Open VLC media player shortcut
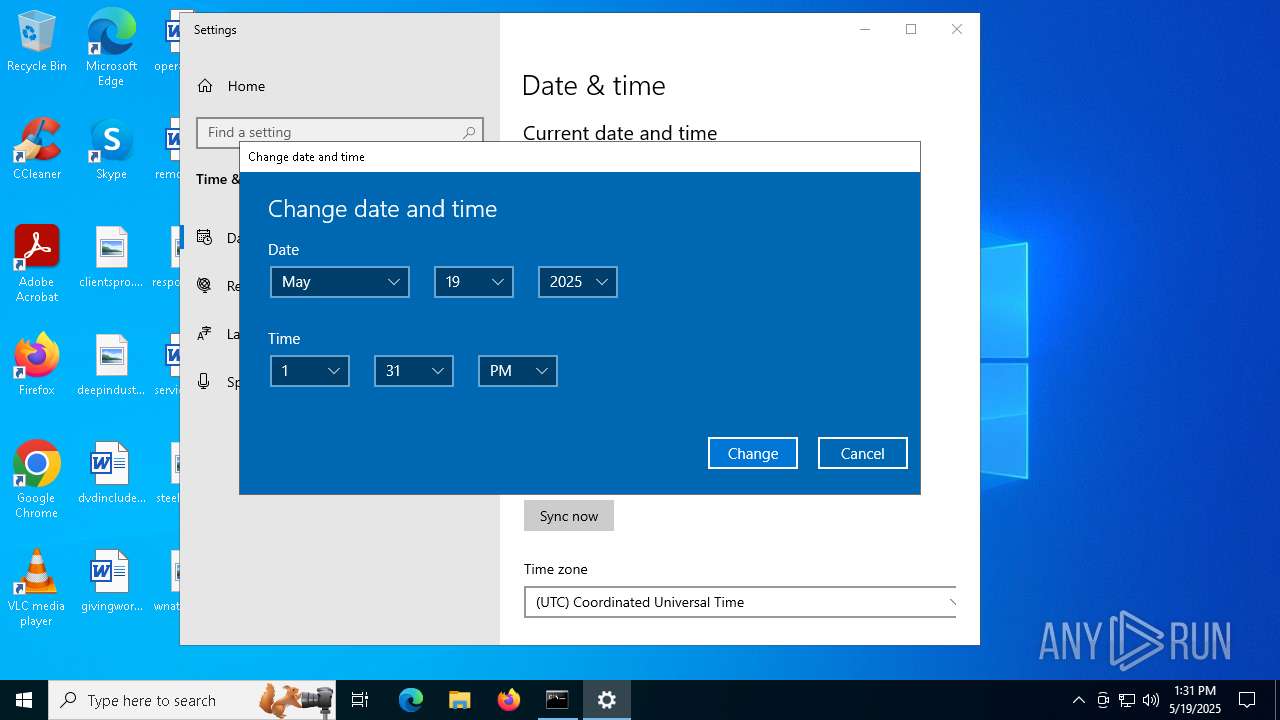Screen dimensions: 1280x720 (x=37, y=587)
